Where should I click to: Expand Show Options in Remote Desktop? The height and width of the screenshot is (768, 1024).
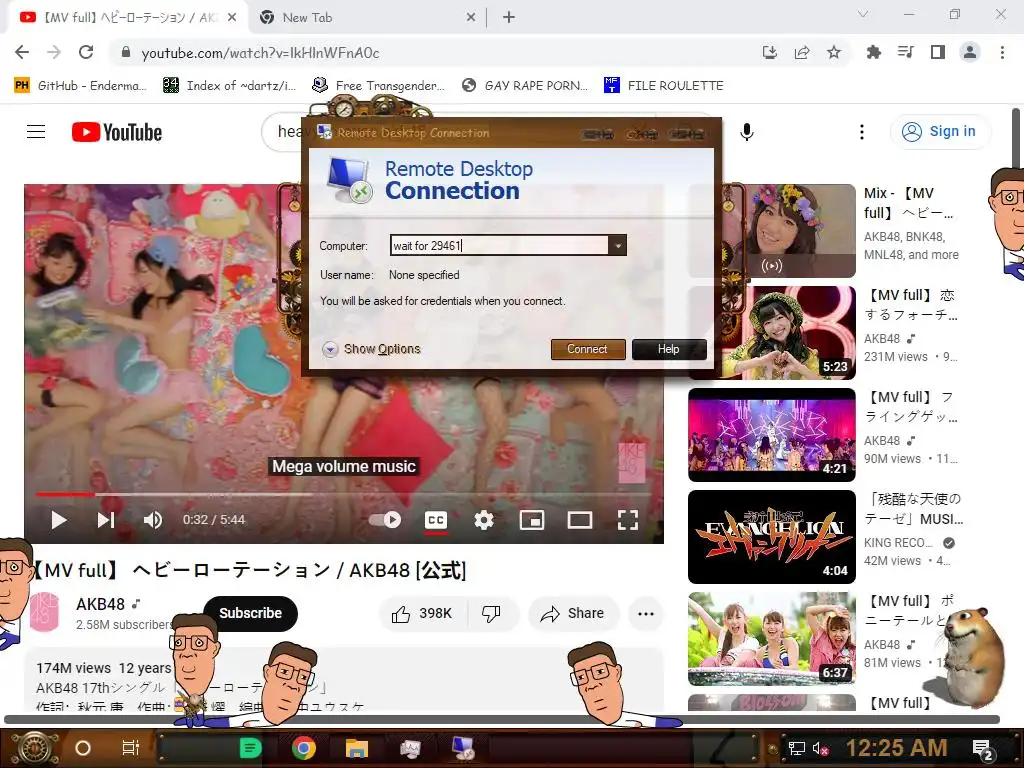point(372,349)
